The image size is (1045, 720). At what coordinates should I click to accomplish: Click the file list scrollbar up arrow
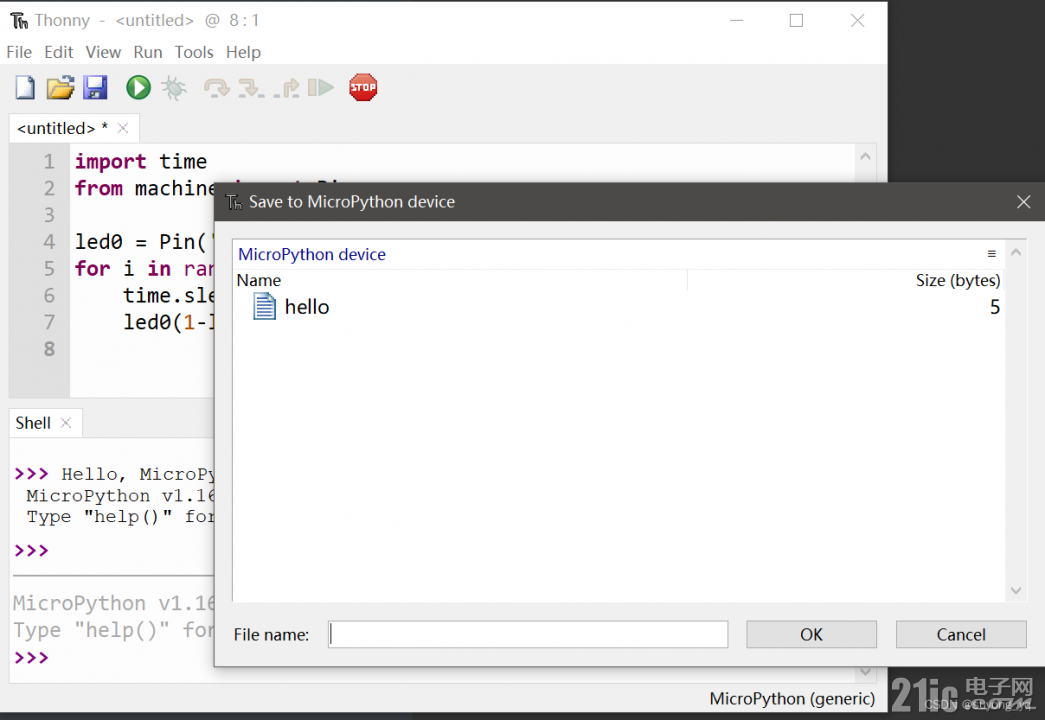pyautogui.click(x=1016, y=253)
